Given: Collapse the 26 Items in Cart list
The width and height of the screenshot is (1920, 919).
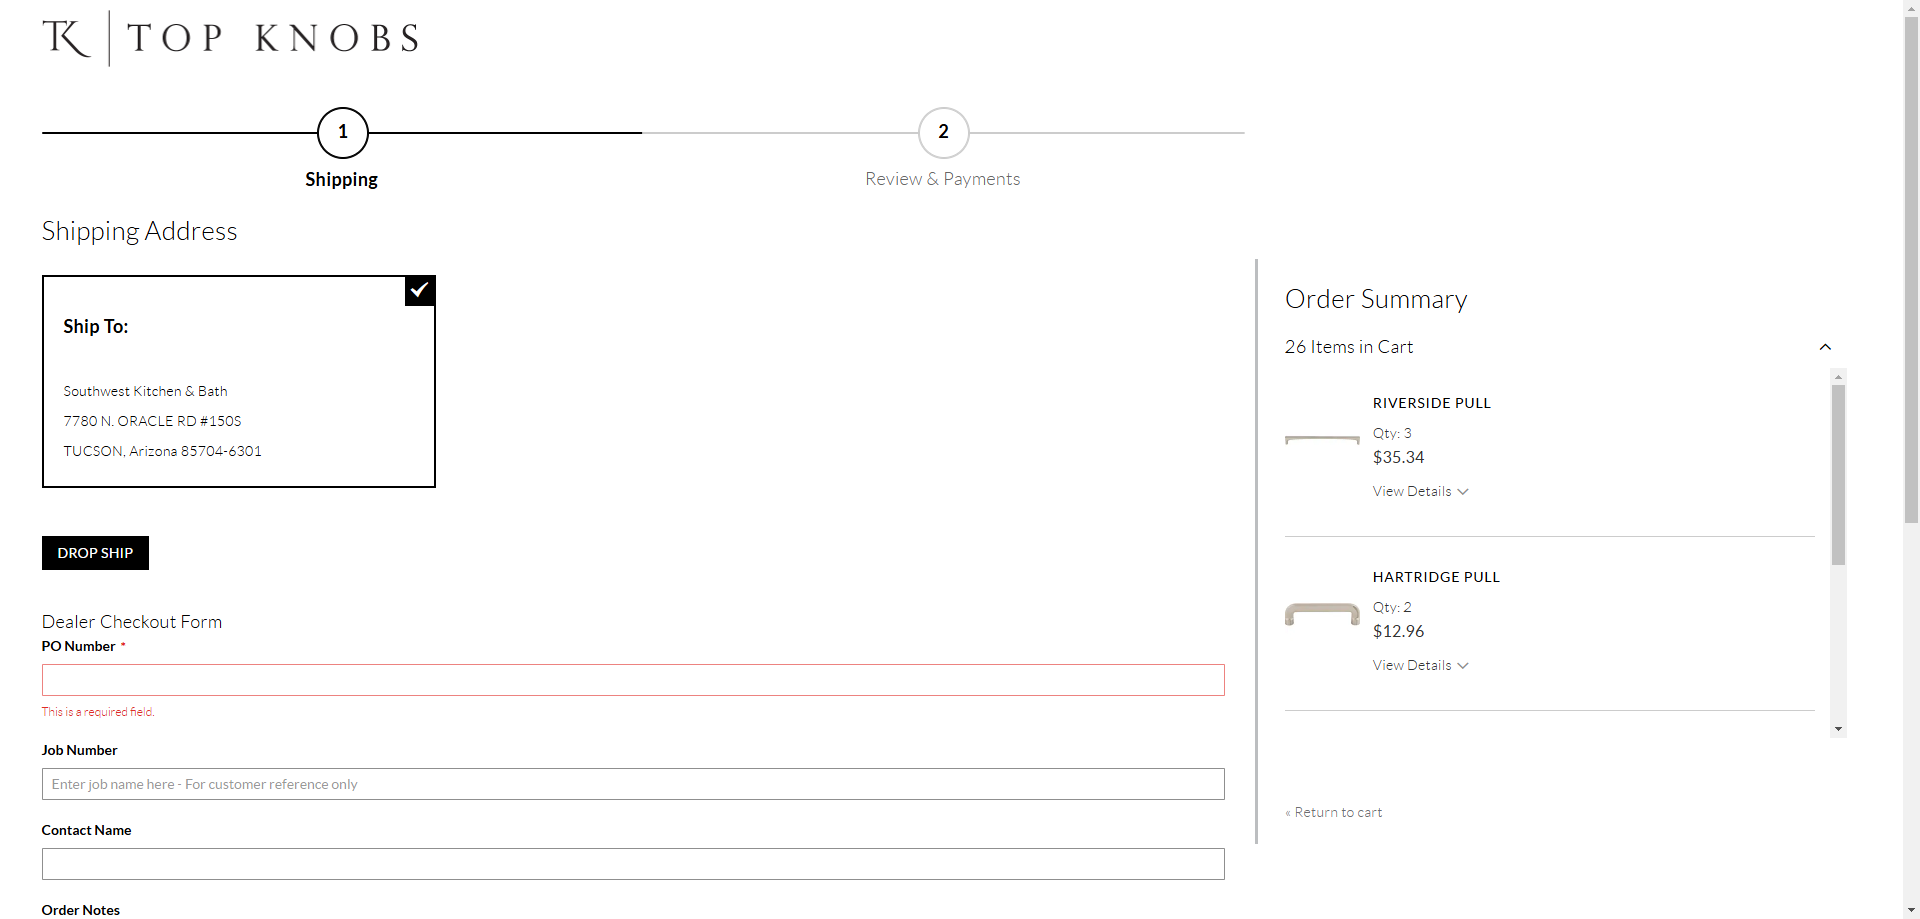Looking at the screenshot, I should pyautogui.click(x=1825, y=347).
